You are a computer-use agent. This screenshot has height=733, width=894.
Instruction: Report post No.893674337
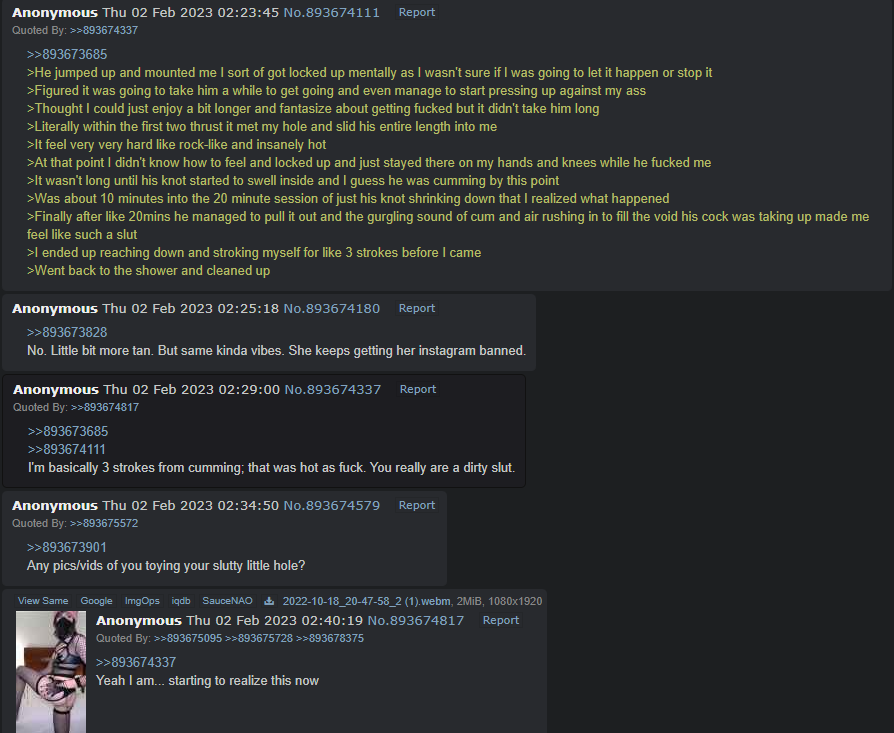click(x=418, y=389)
